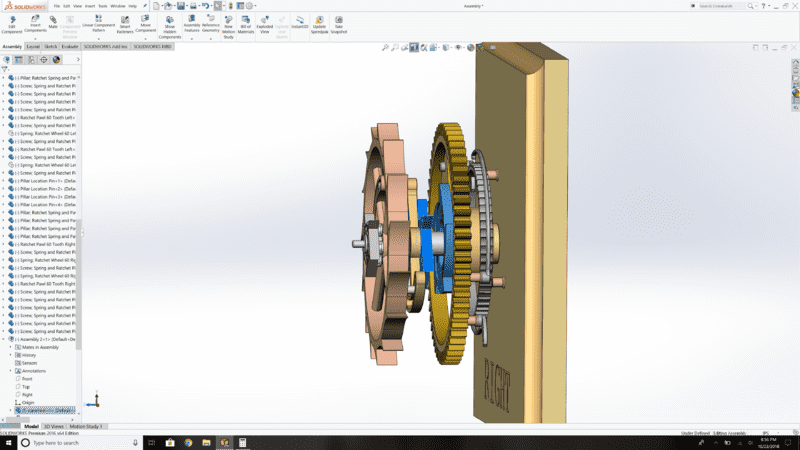Switch to the Evaluate tab
This screenshot has height=450, width=800.
coord(70,46)
